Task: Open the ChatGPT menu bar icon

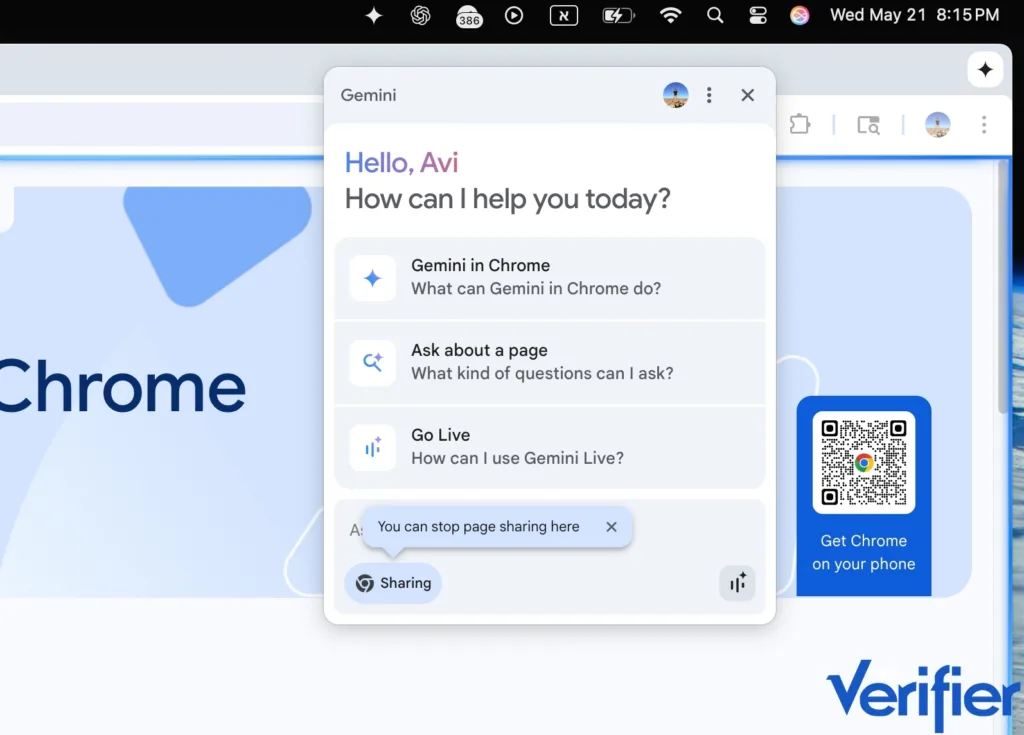Action: (421, 15)
